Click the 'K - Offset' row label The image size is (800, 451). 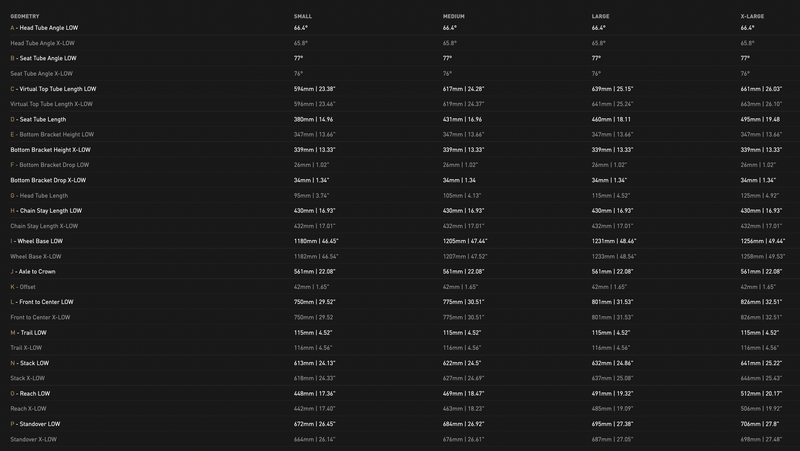pos(26,286)
